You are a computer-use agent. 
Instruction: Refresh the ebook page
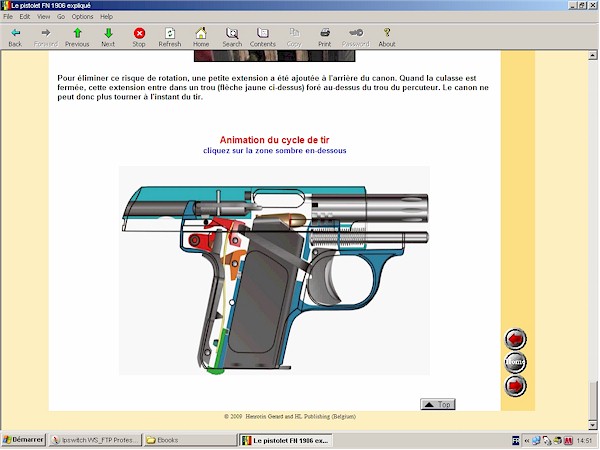[170, 37]
